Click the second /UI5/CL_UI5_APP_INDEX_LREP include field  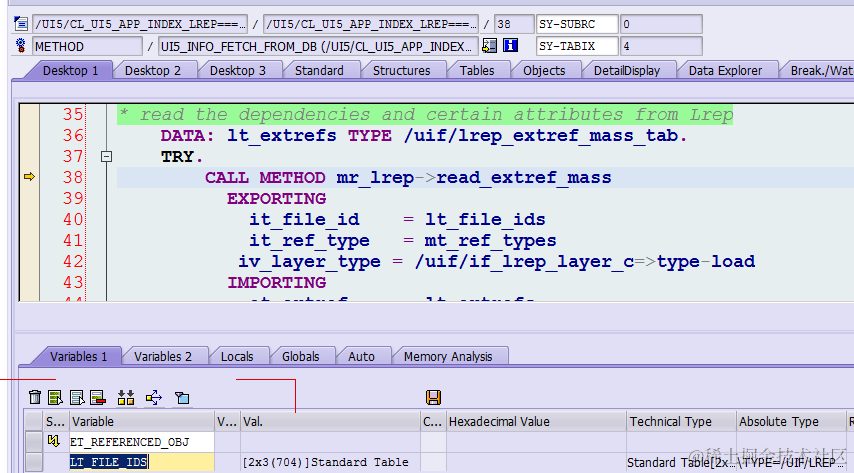point(371,24)
